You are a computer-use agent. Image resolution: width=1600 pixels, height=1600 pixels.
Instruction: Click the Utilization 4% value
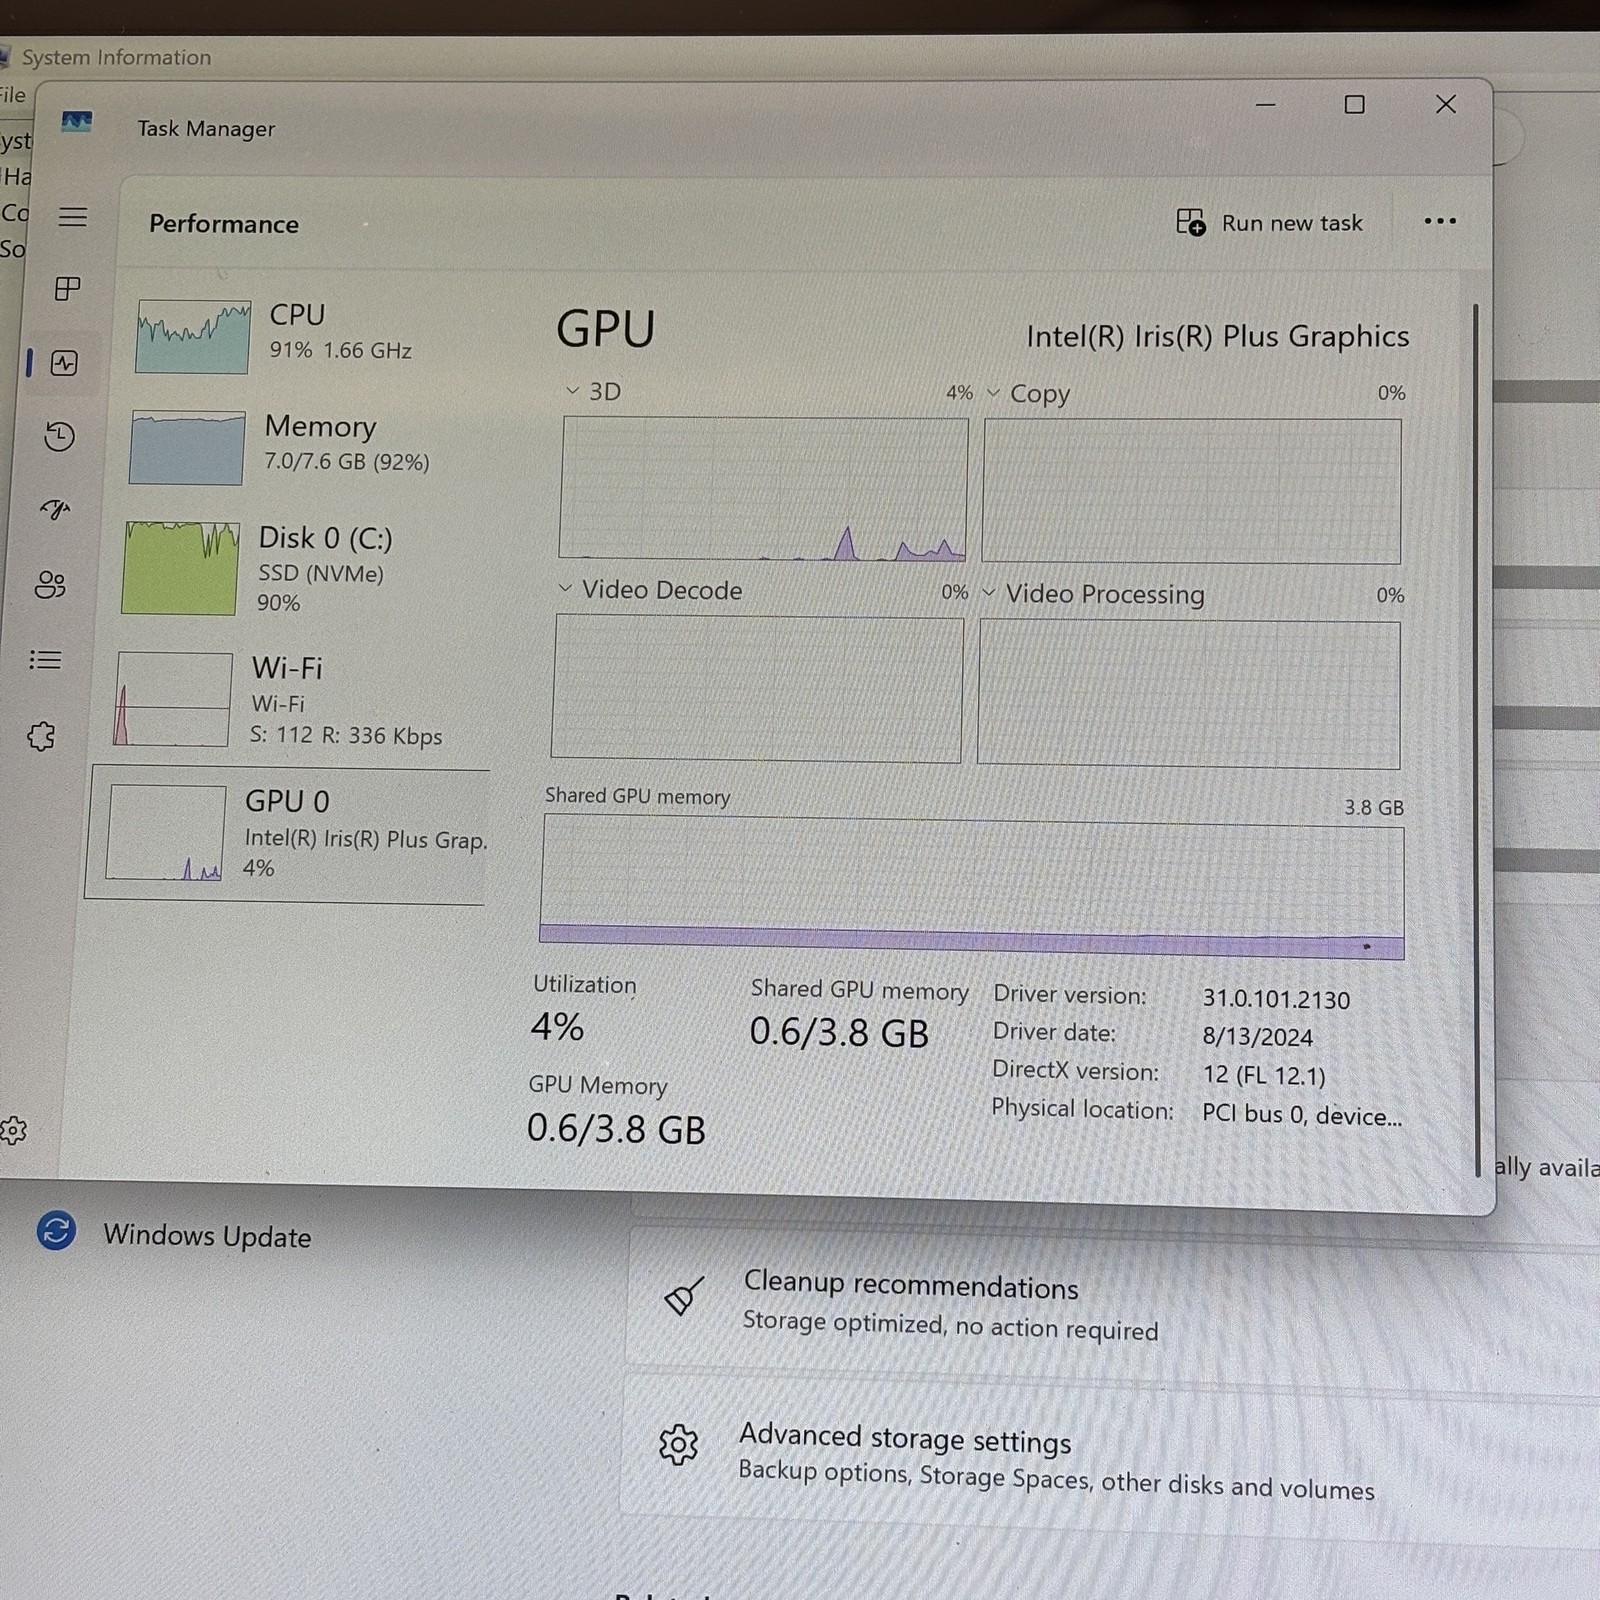coord(557,1027)
